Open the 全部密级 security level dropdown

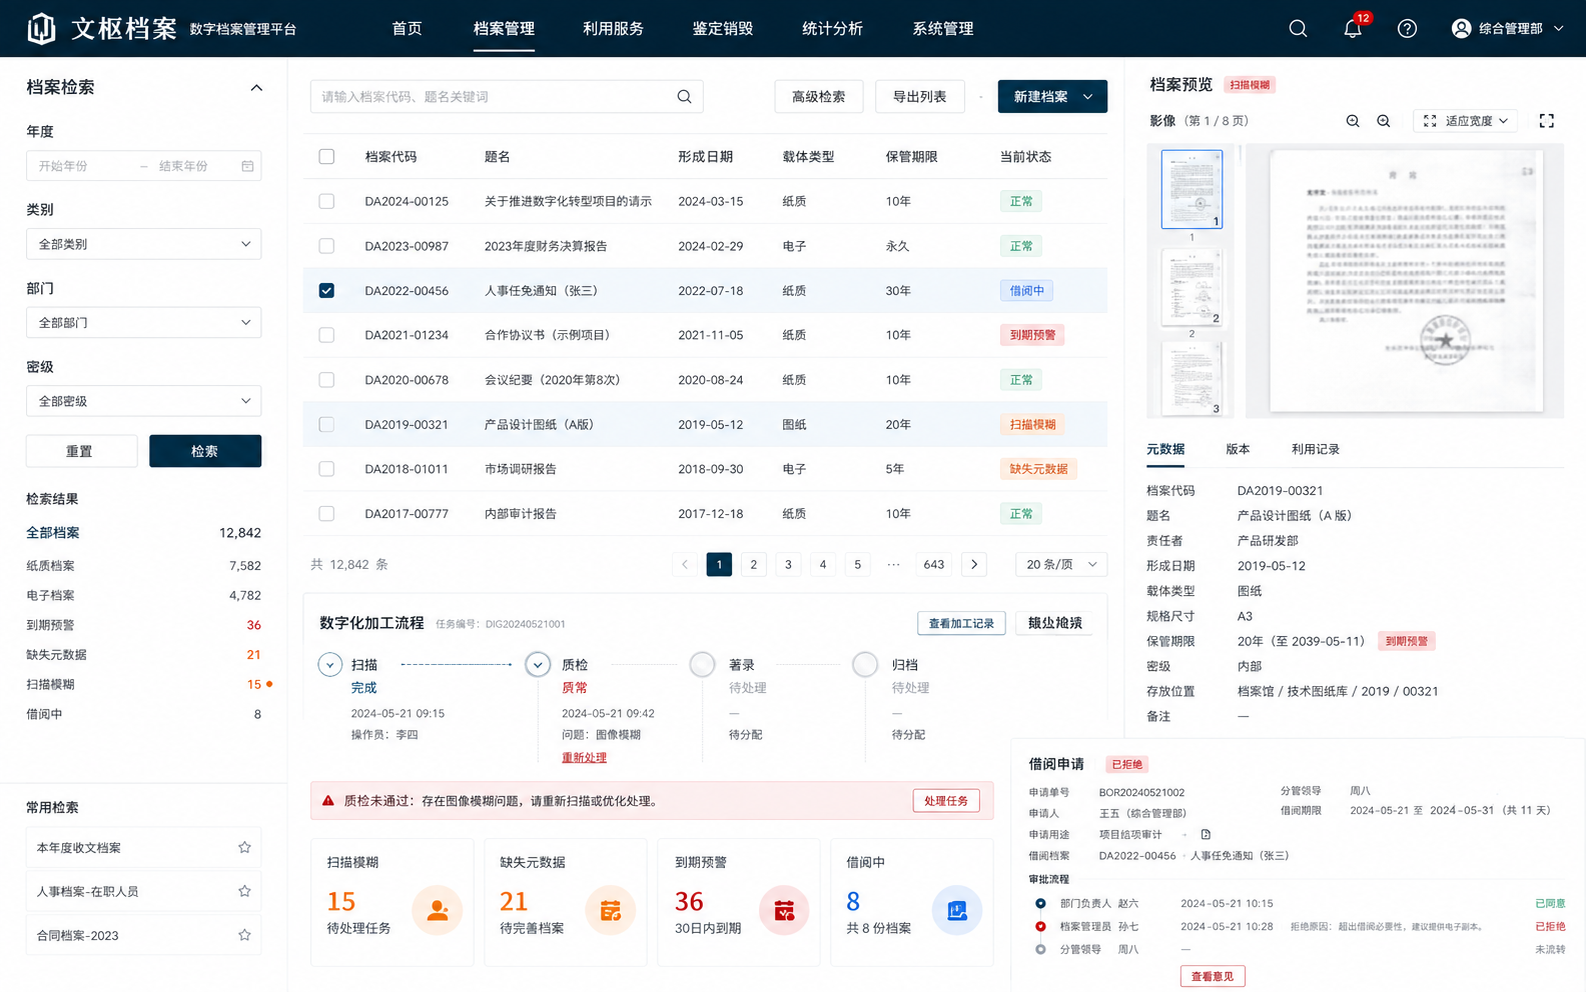click(x=144, y=401)
